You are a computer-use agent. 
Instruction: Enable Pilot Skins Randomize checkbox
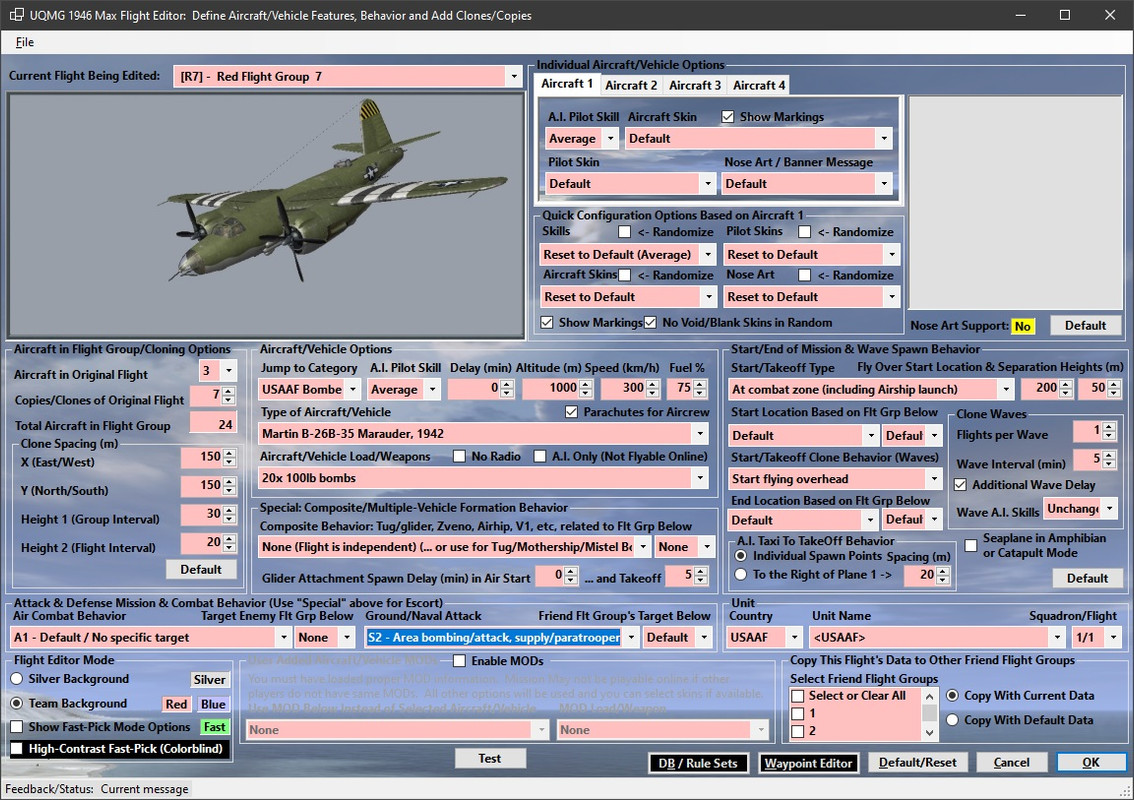tap(804, 231)
